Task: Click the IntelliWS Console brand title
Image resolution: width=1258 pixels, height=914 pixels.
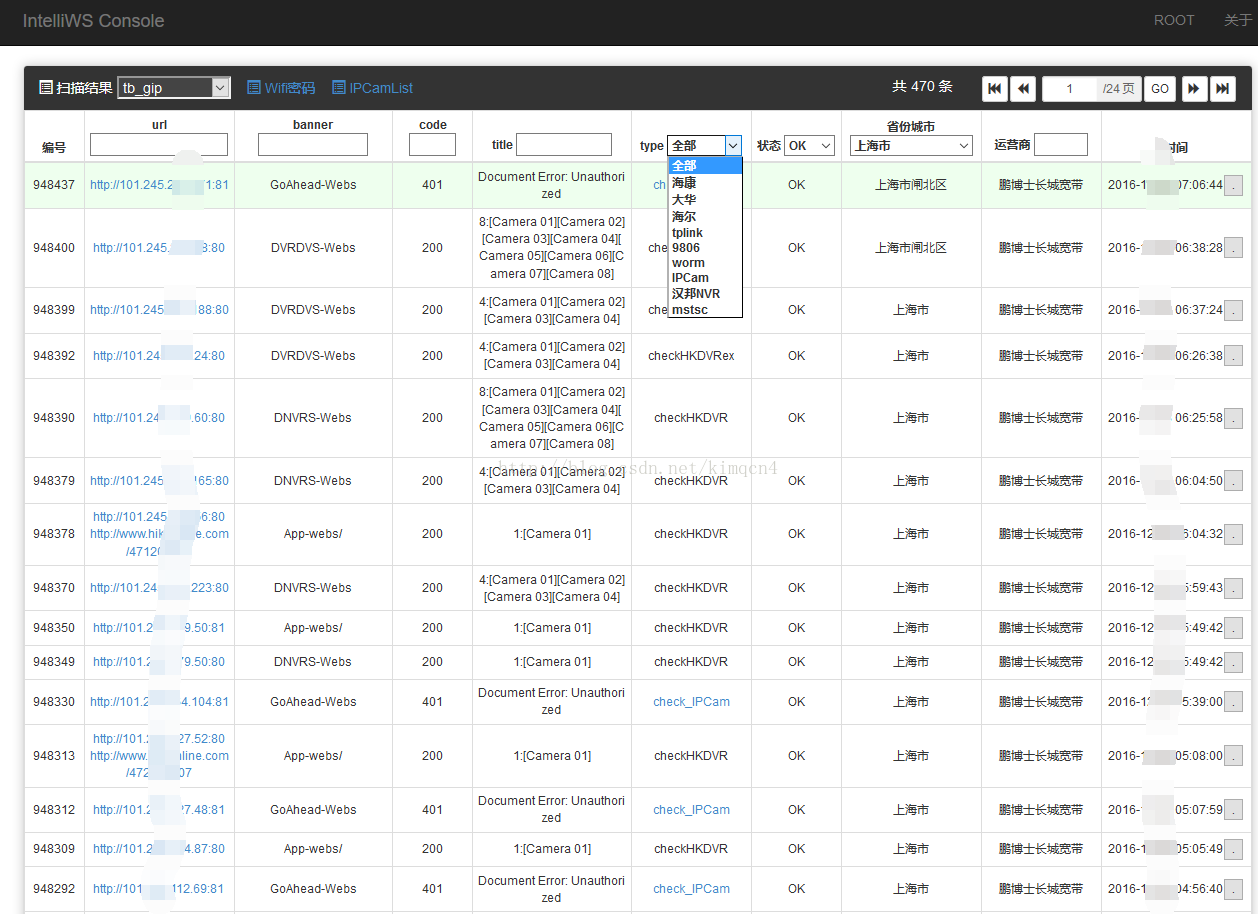Action: coord(93,20)
